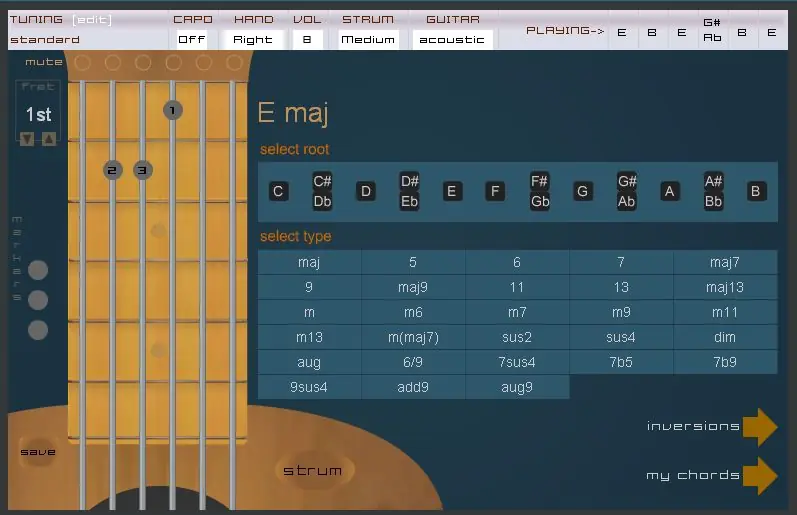Decrease fret position with down arrow

click(x=27, y=138)
